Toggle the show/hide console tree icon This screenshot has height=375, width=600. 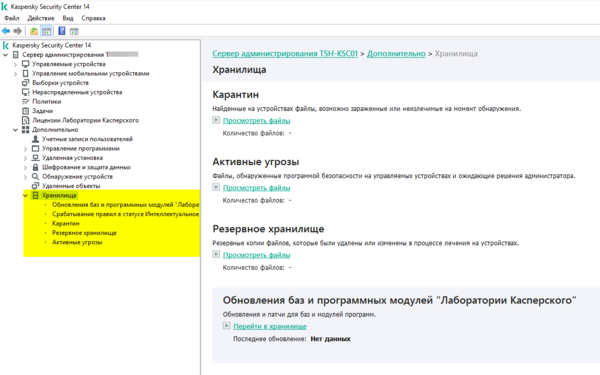click(46, 31)
